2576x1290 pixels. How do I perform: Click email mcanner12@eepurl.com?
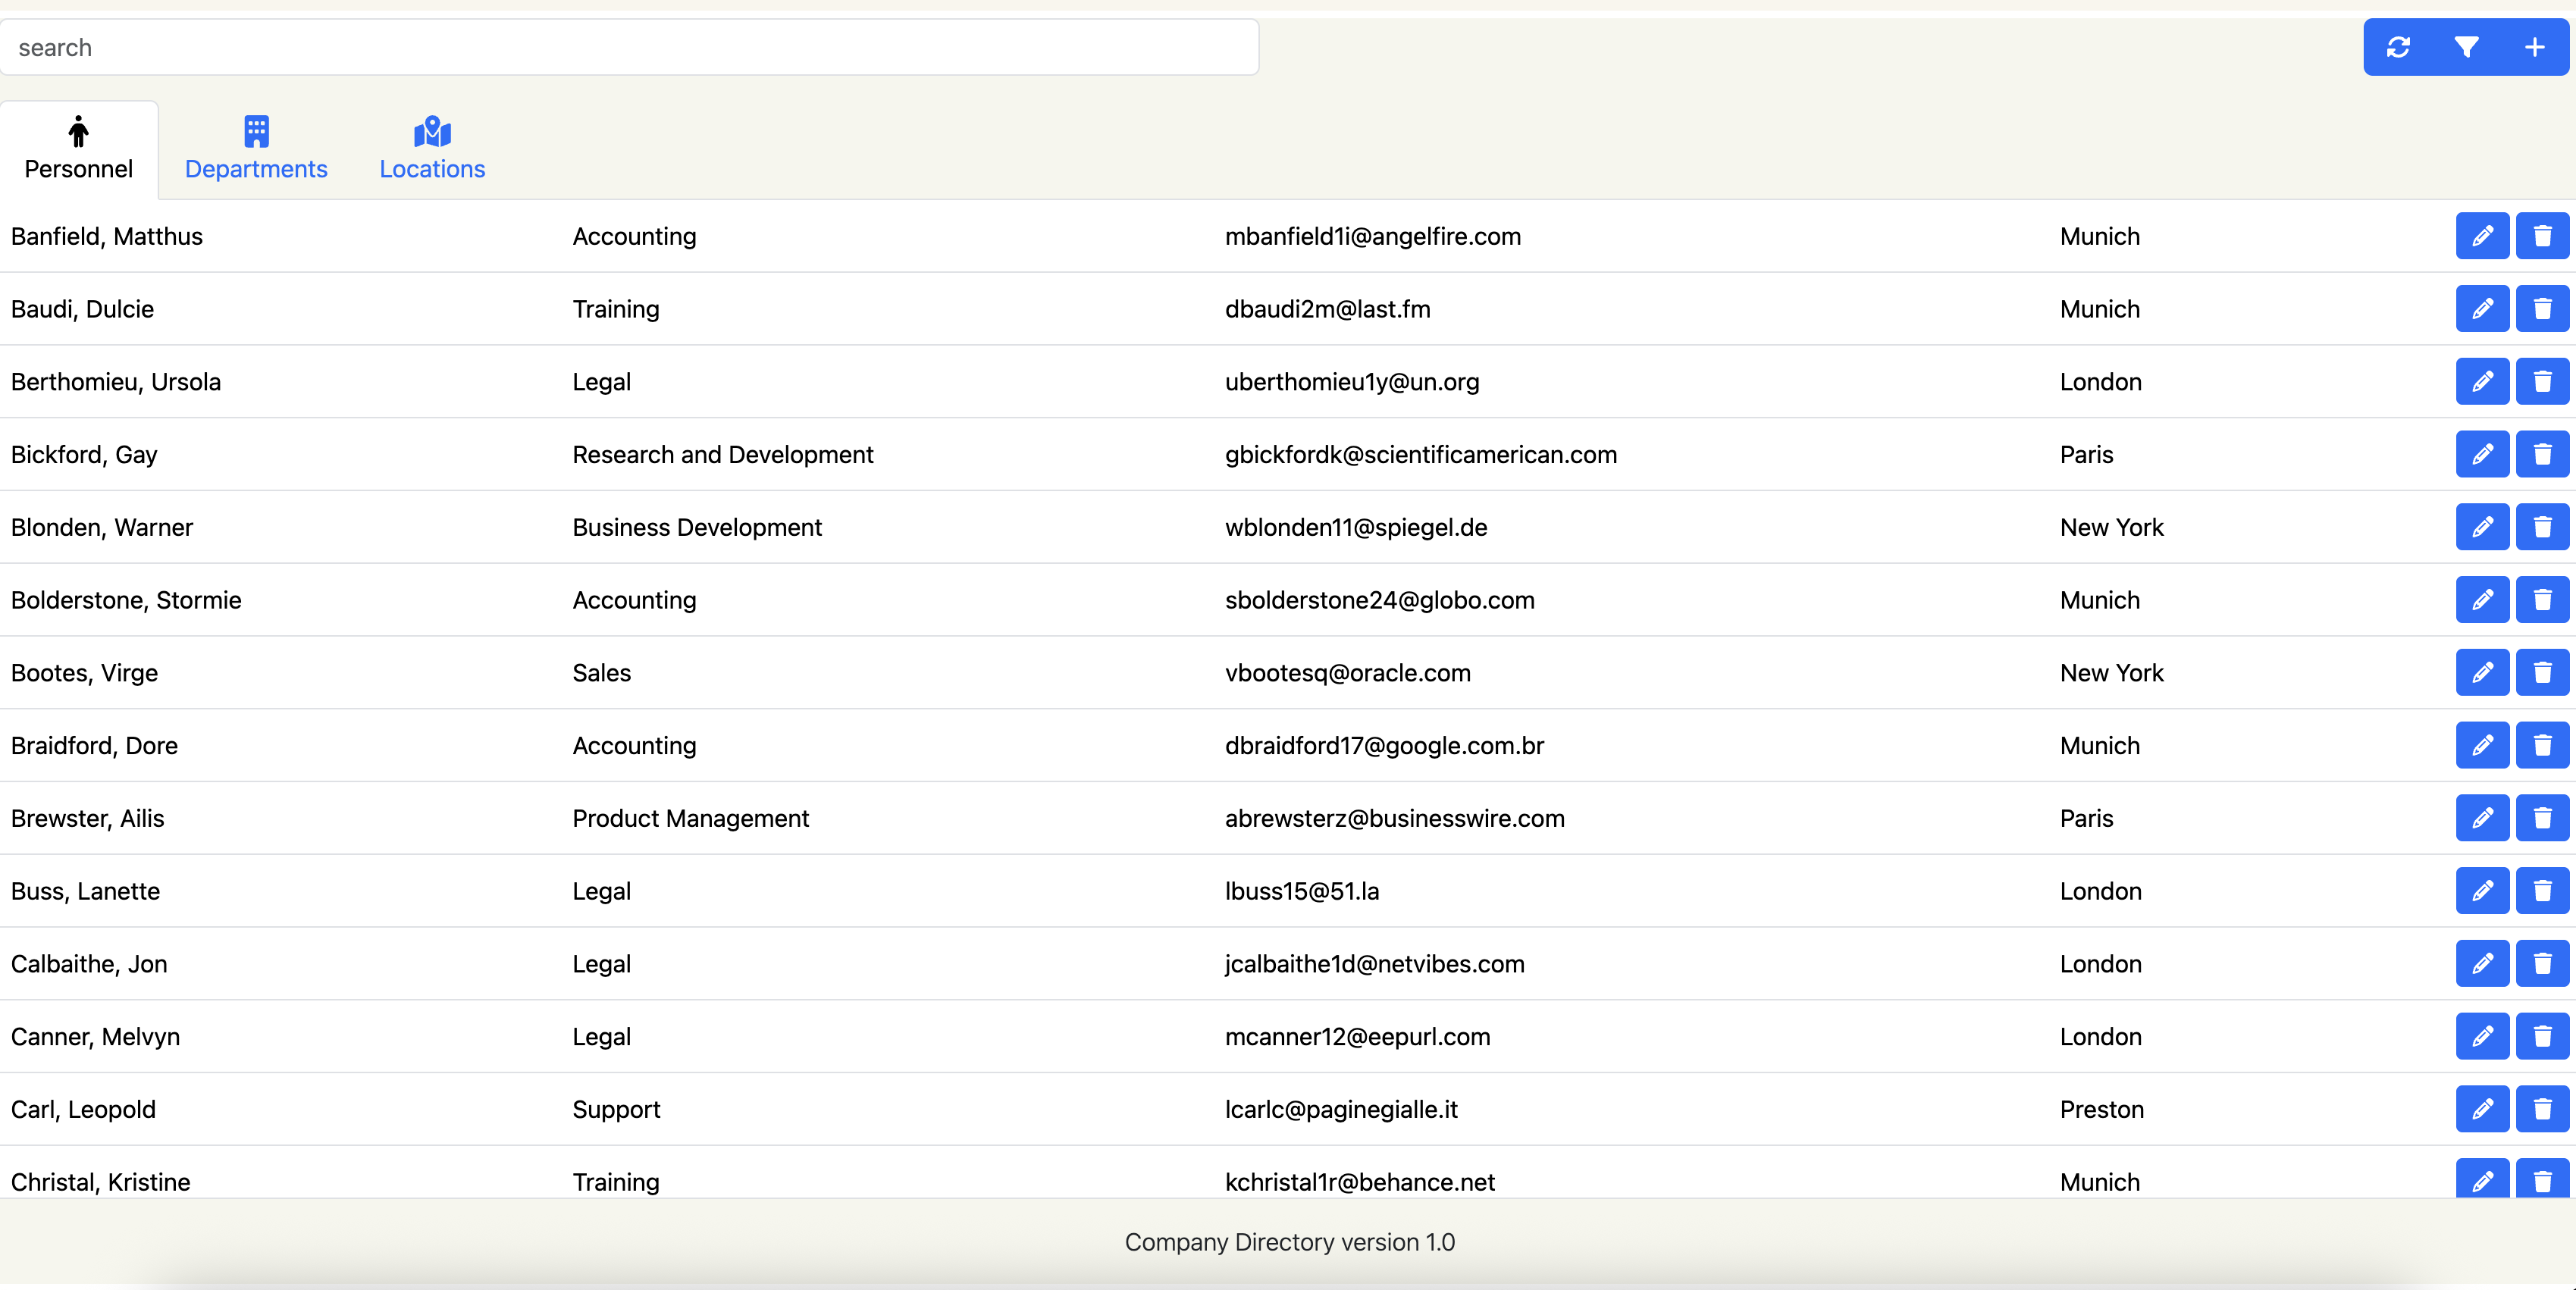point(1358,1037)
